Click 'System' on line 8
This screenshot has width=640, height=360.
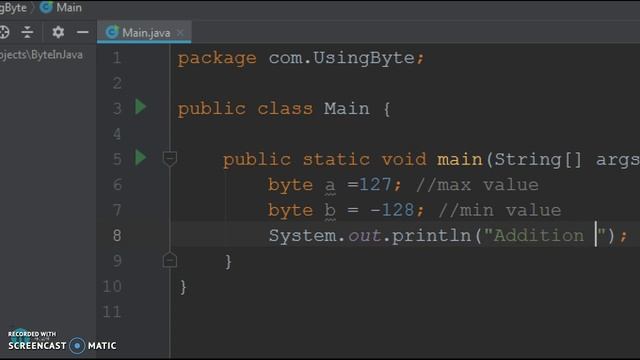point(302,236)
